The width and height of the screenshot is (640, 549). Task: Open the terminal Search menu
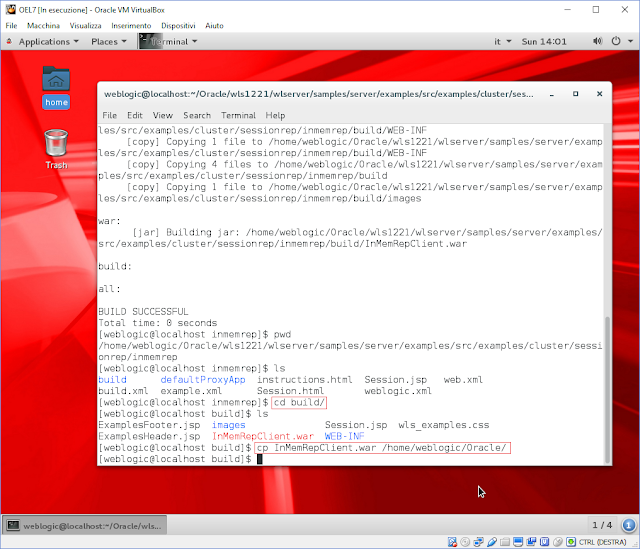point(197,116)
